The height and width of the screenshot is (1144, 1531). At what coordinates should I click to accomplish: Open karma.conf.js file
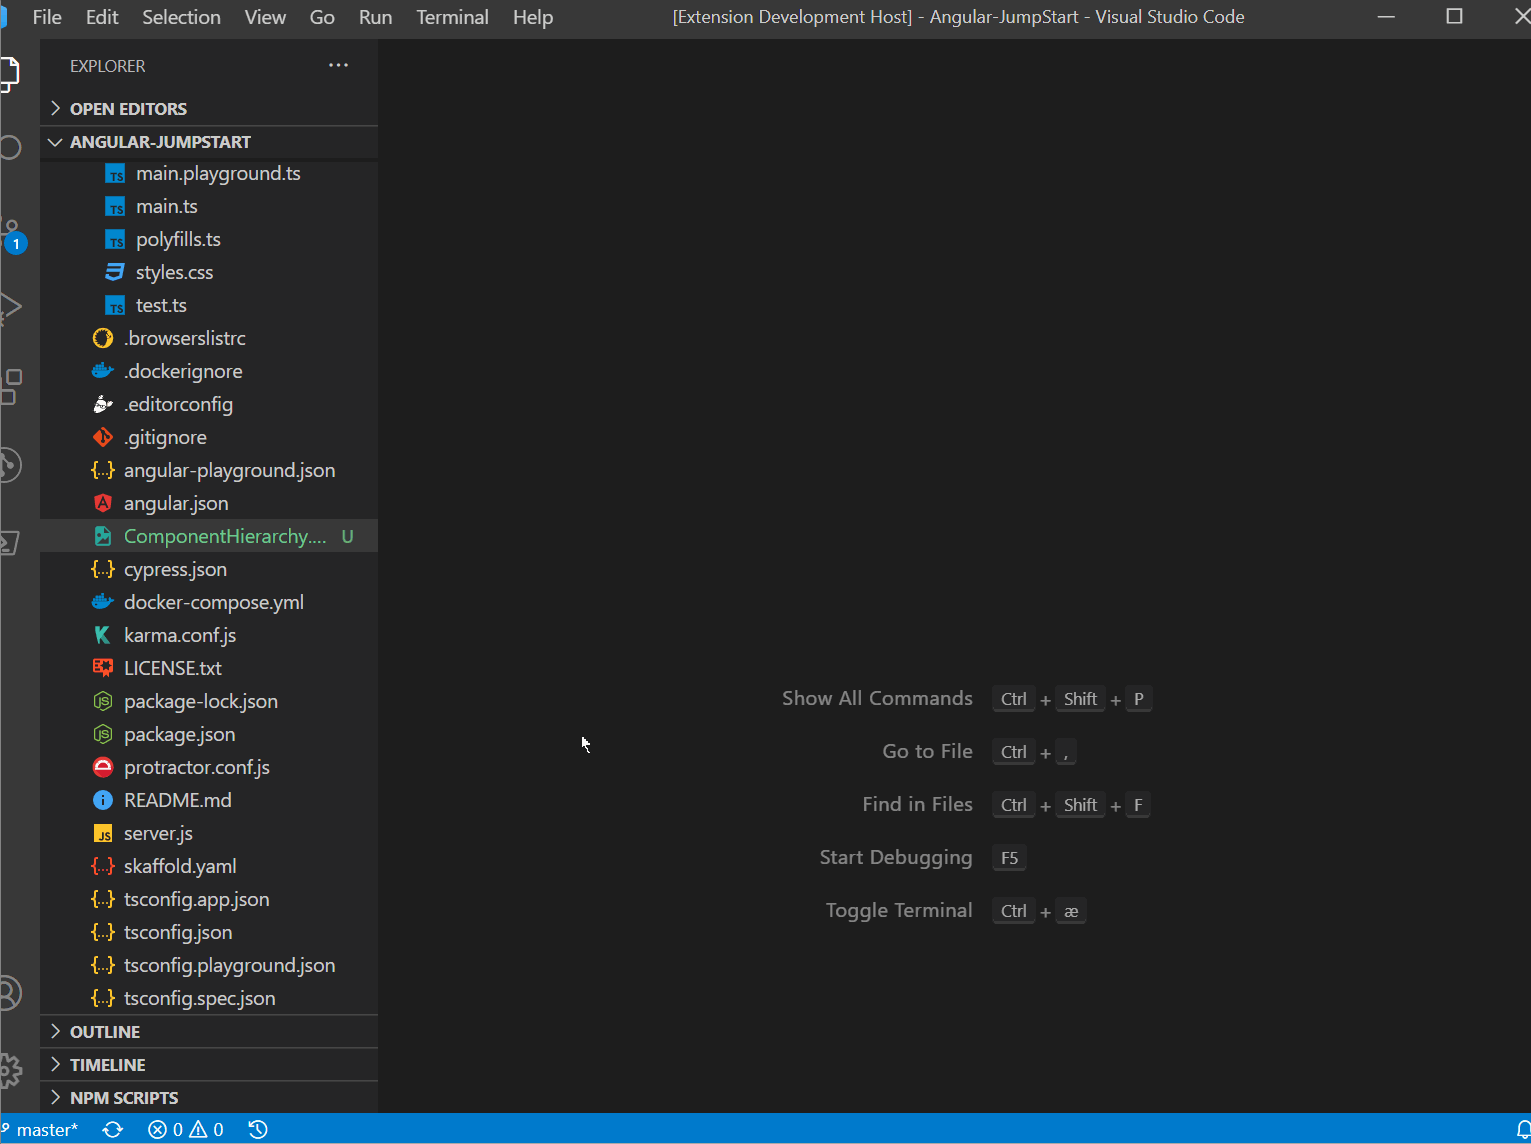pyautogui.click(x=209, y=635)
